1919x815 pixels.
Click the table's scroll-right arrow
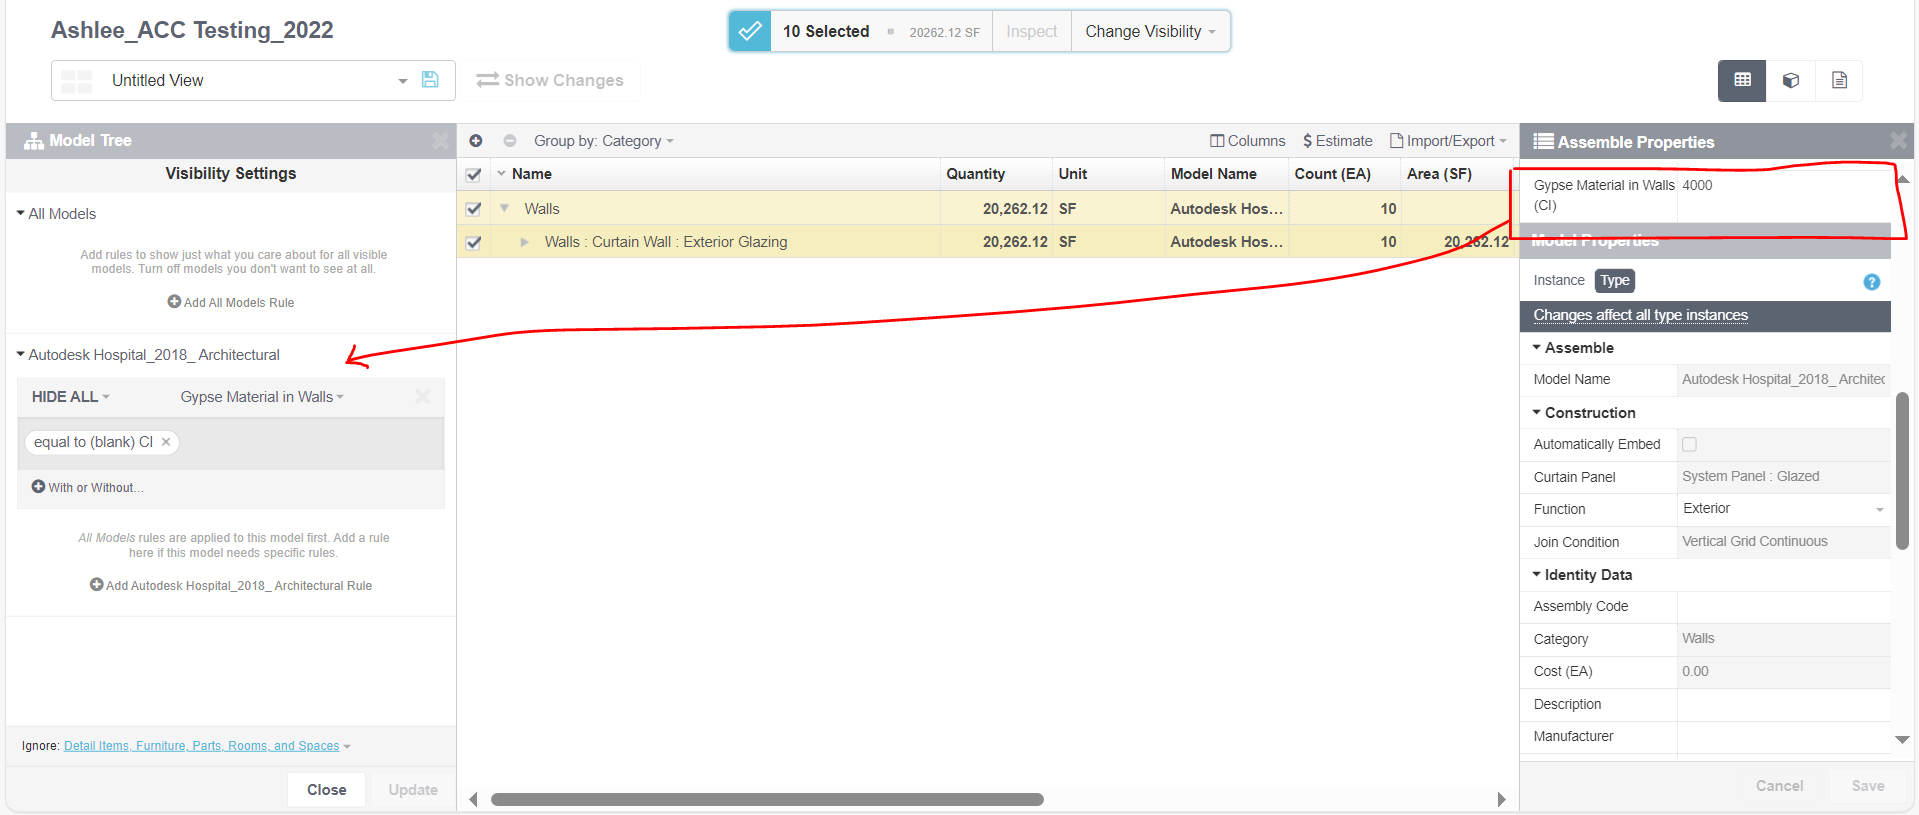pyautogui.click(x=1501, y=799)
